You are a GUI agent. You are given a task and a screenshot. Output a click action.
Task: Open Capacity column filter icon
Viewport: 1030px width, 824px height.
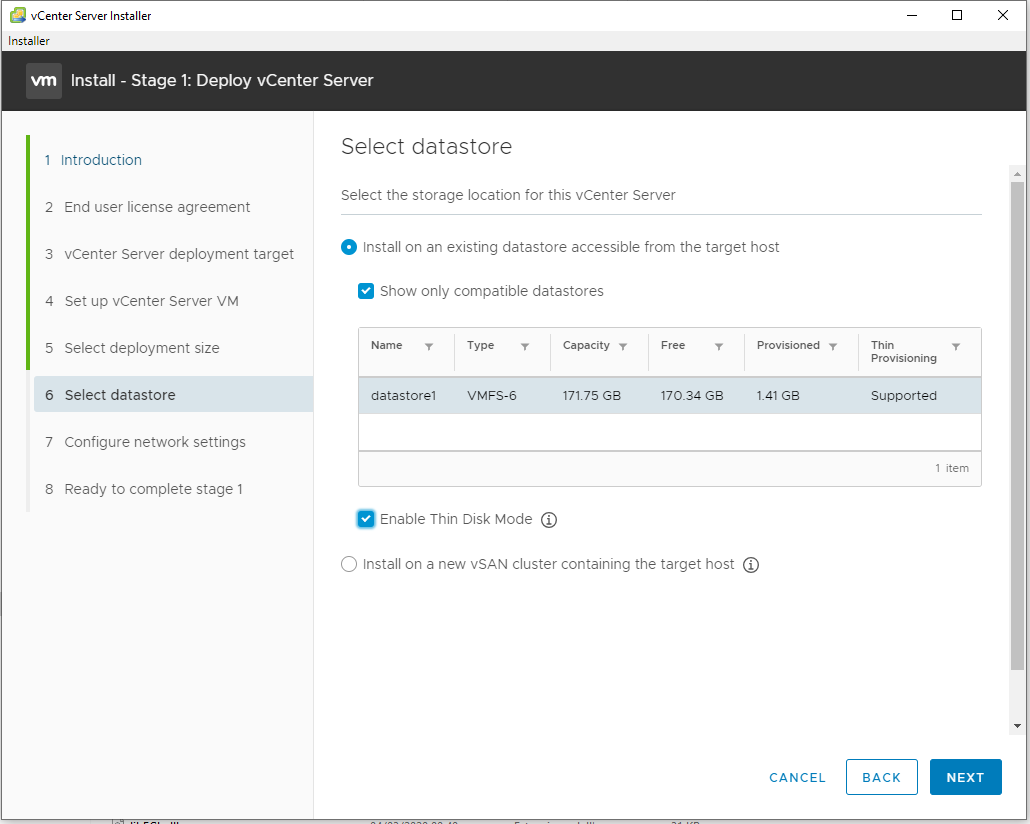(623, 346)
